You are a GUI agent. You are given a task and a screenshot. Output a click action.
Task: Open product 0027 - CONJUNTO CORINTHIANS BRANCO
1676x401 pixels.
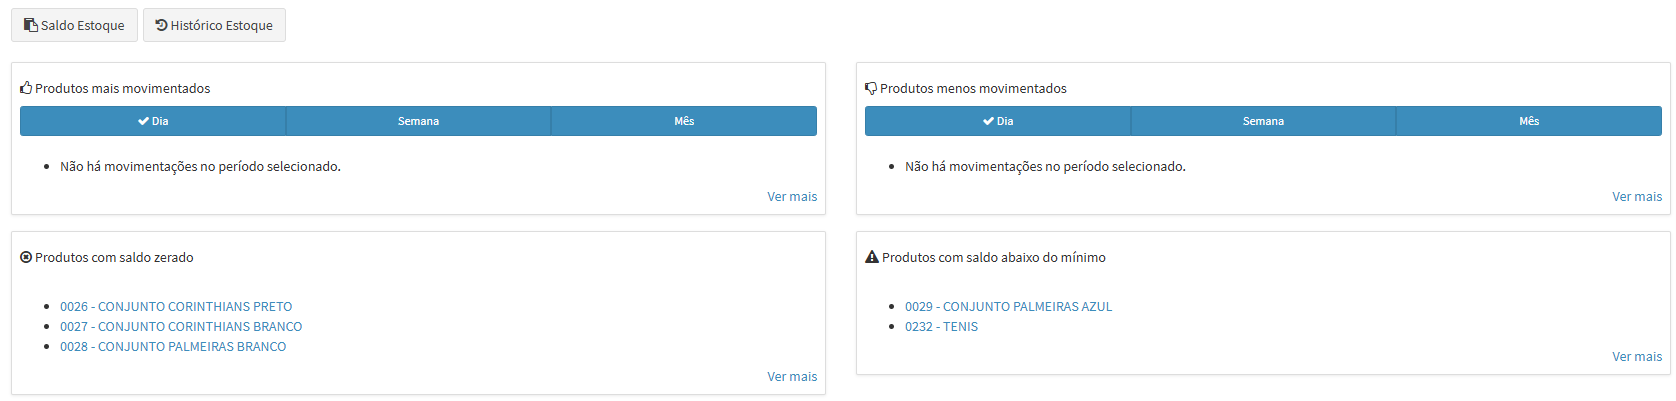click(x=181, y=327)
